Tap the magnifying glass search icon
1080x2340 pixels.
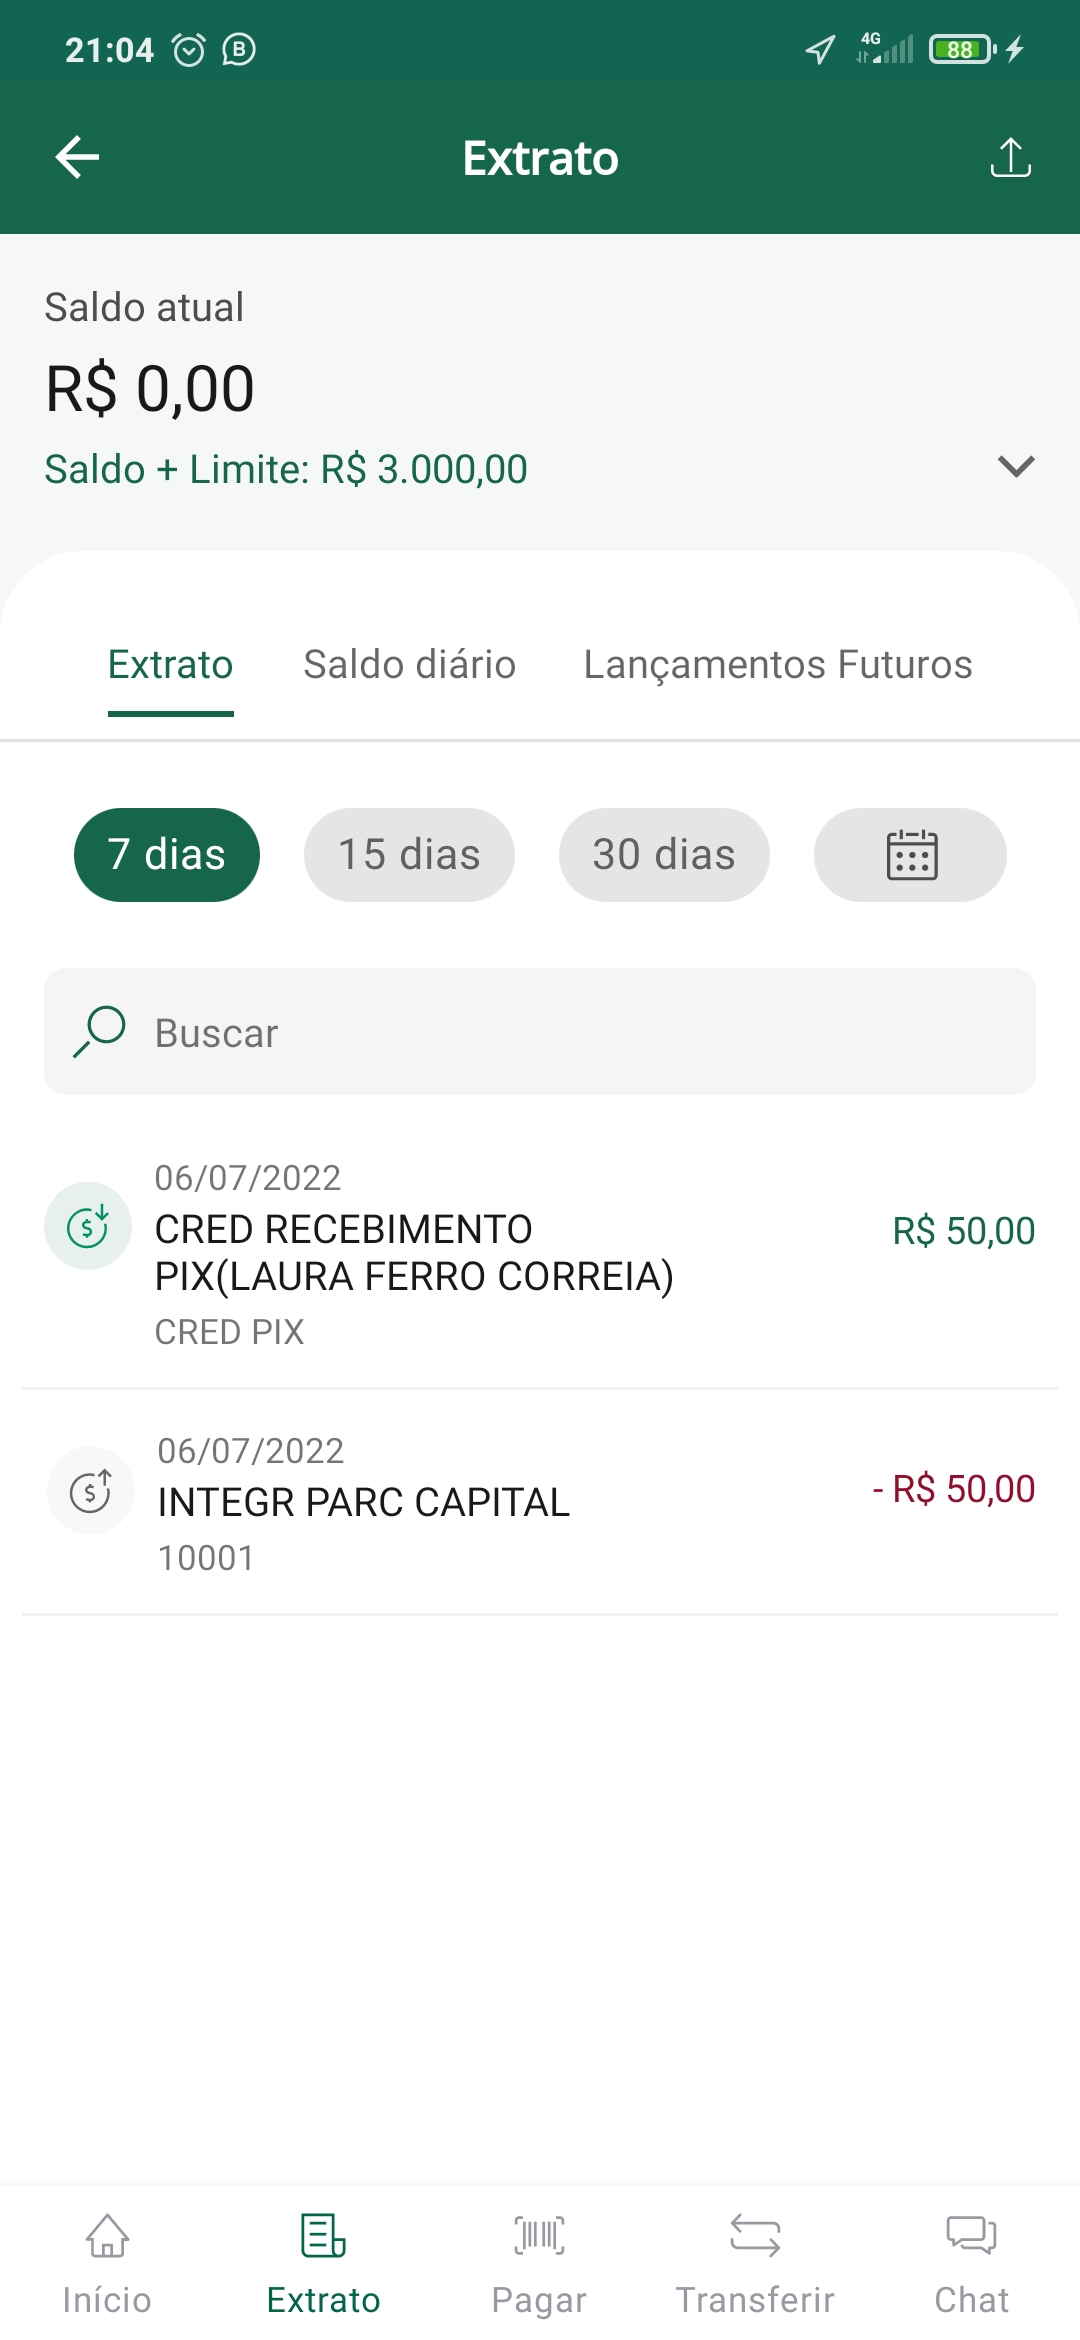point(99,1031)
